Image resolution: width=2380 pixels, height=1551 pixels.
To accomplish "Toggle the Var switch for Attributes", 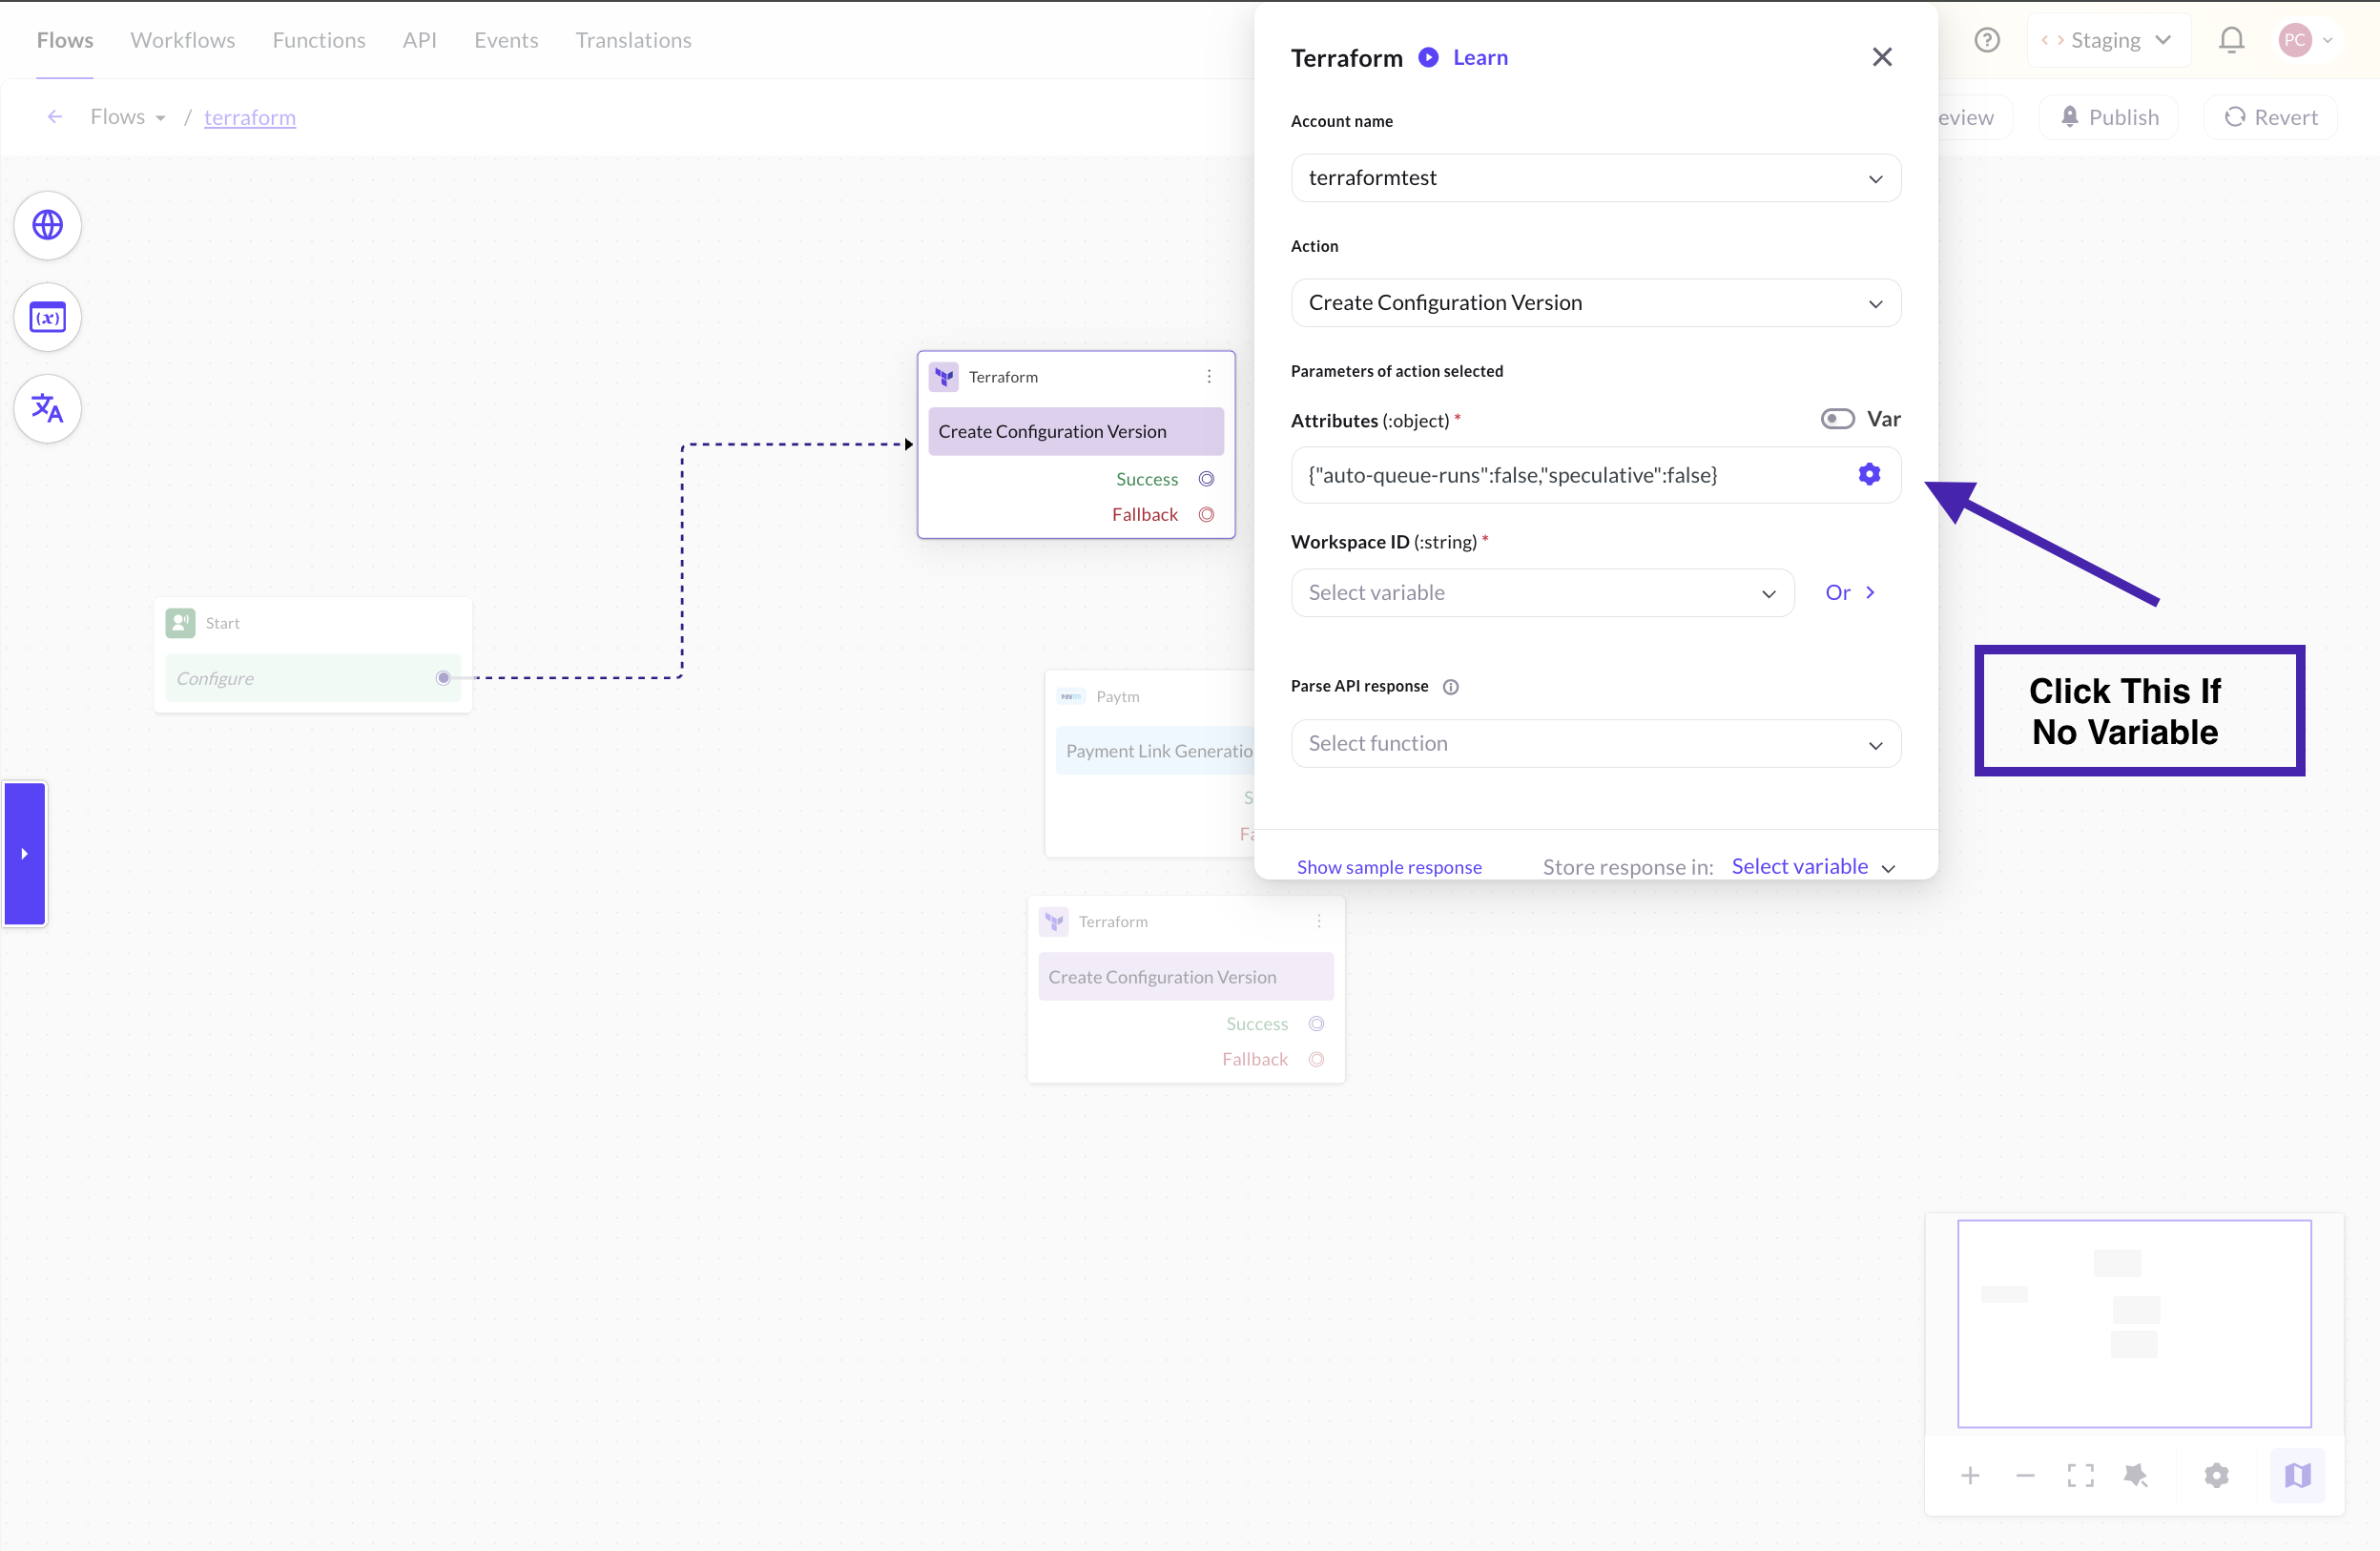I will point(1837,419).
